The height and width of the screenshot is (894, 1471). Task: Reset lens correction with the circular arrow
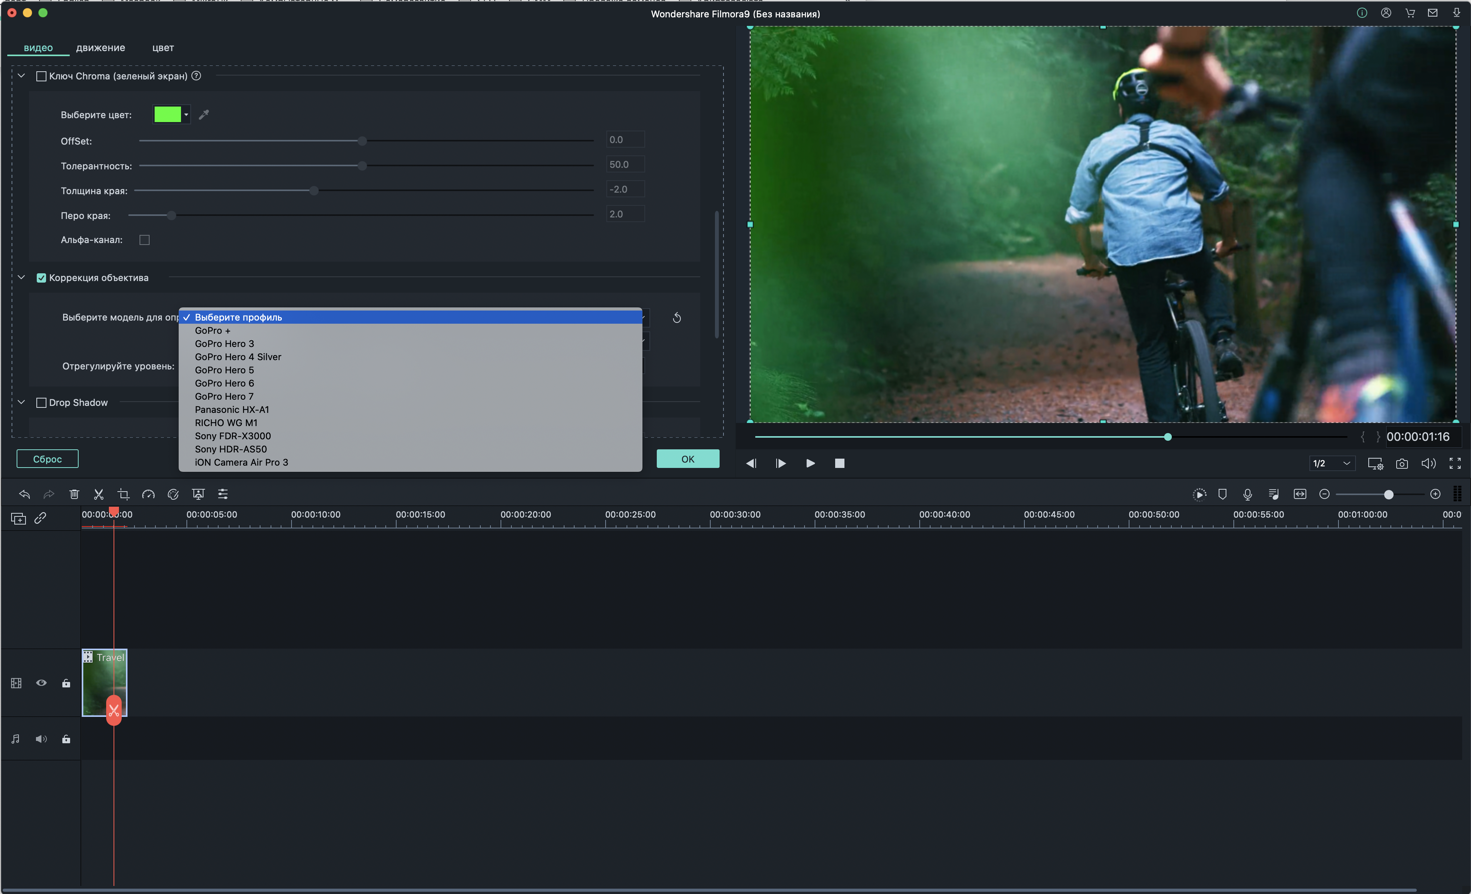[677, 318]
